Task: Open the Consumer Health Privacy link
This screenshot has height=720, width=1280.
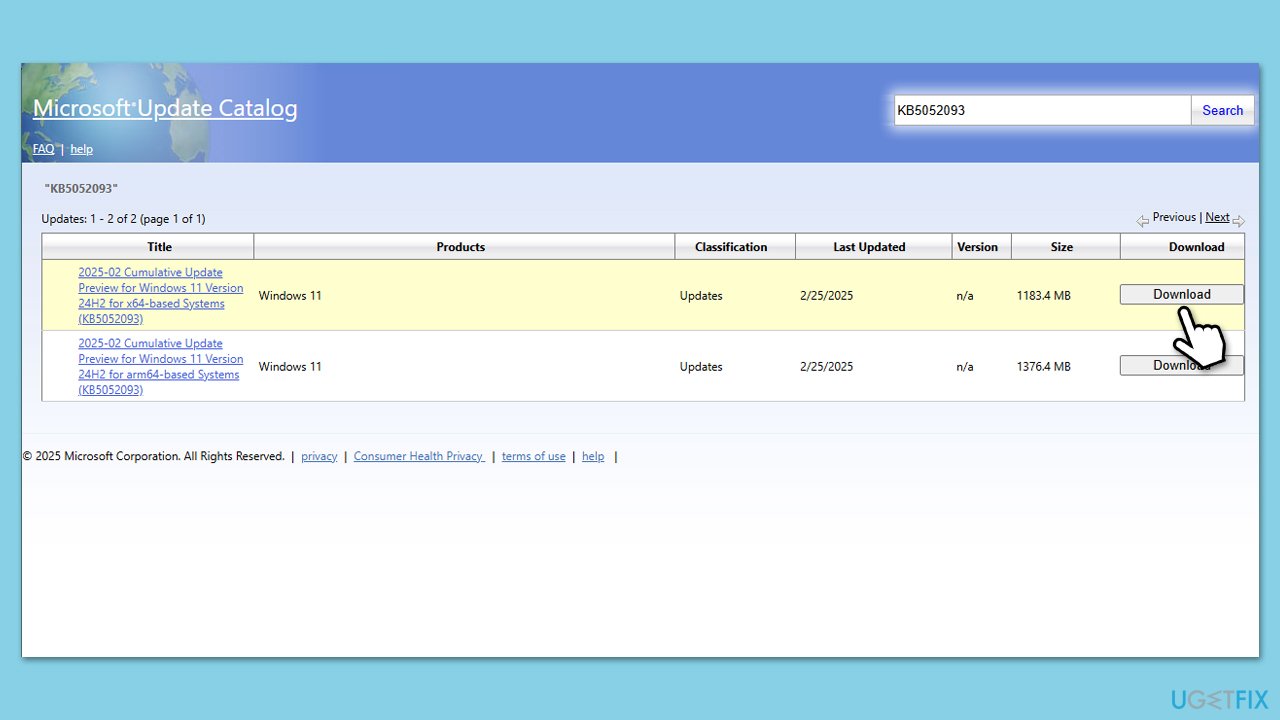Action: (419, 456)
